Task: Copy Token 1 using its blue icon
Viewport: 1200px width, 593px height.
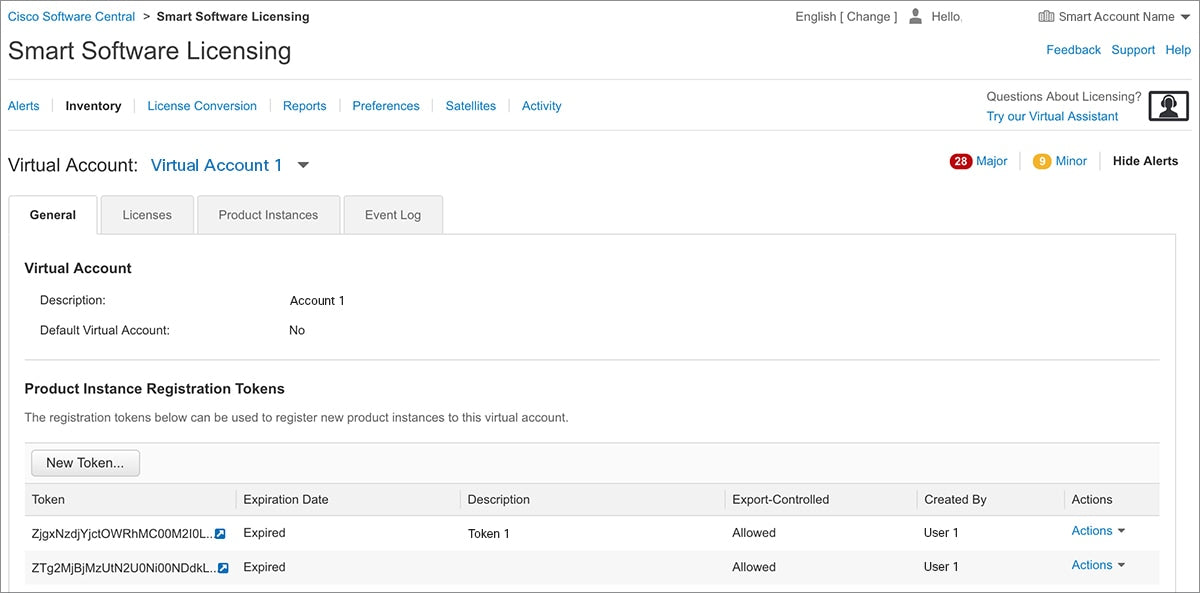Action: 219,533
